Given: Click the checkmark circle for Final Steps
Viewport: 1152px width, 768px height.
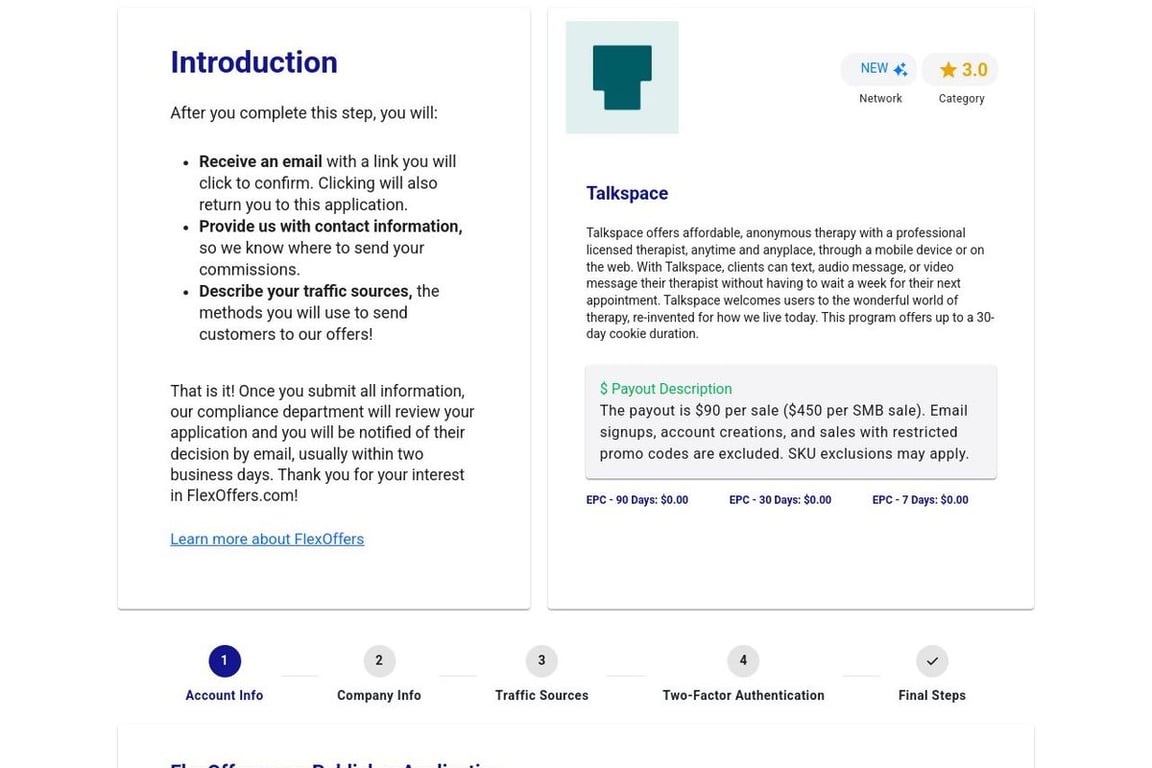Looking at the screenshot, I should click(932, 661).
